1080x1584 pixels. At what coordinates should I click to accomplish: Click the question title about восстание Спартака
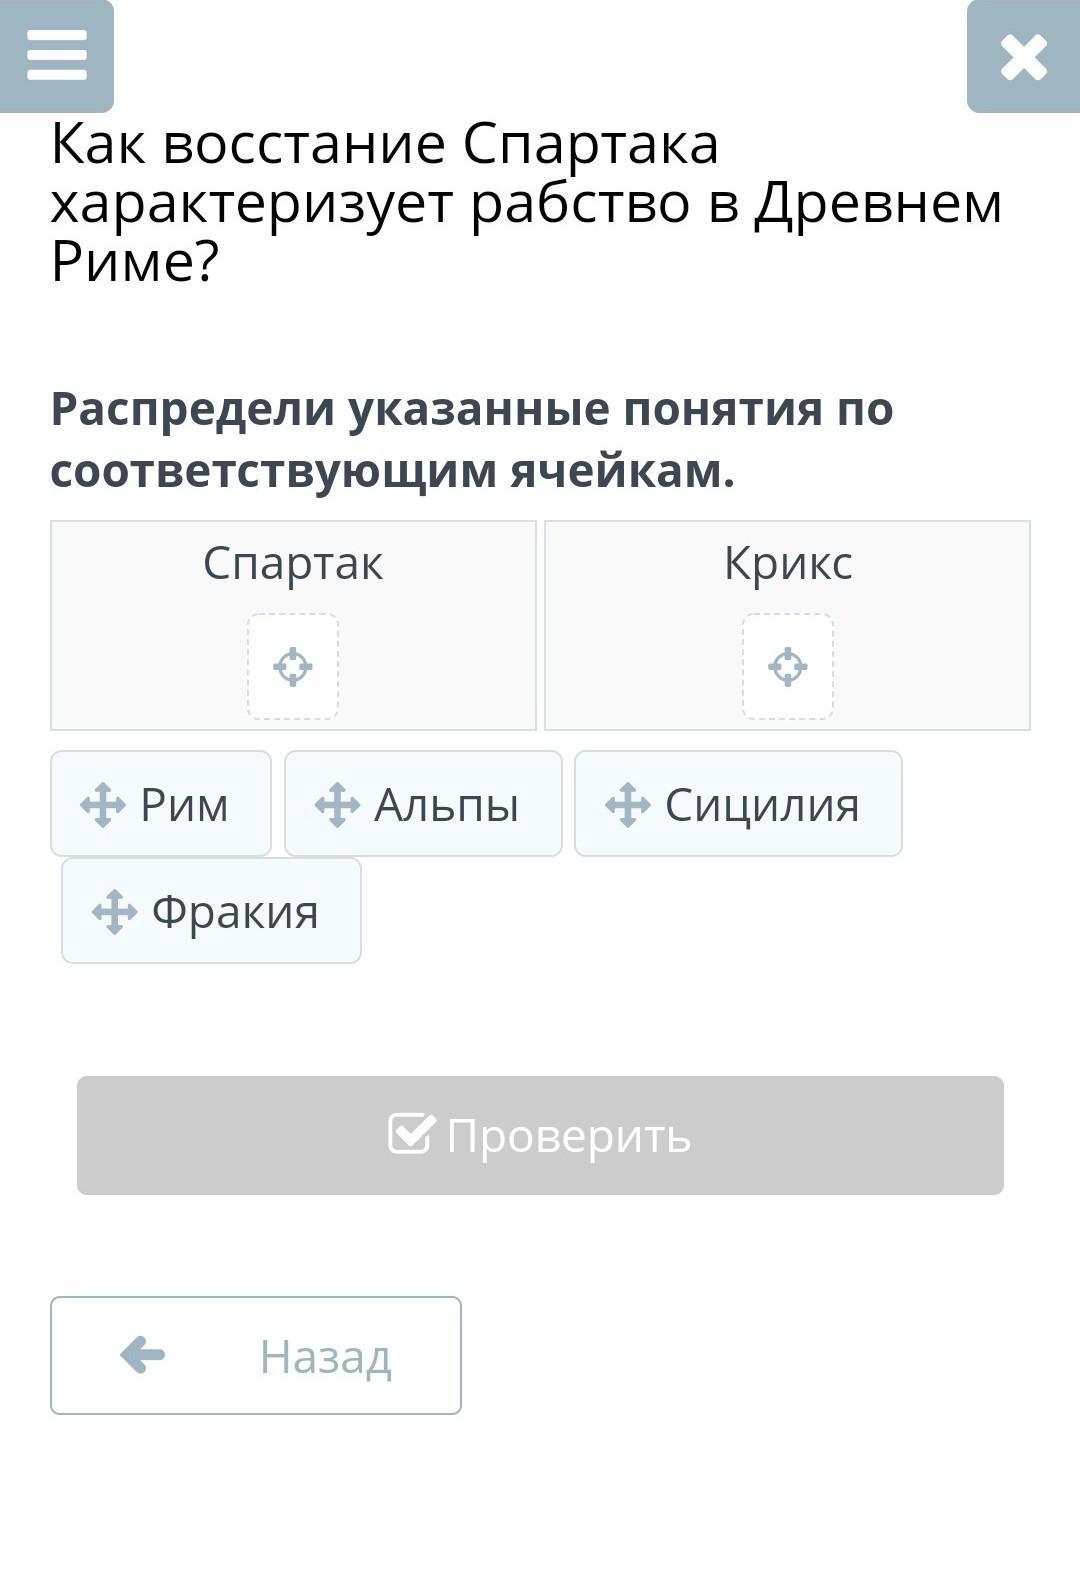tap(526, 203)
